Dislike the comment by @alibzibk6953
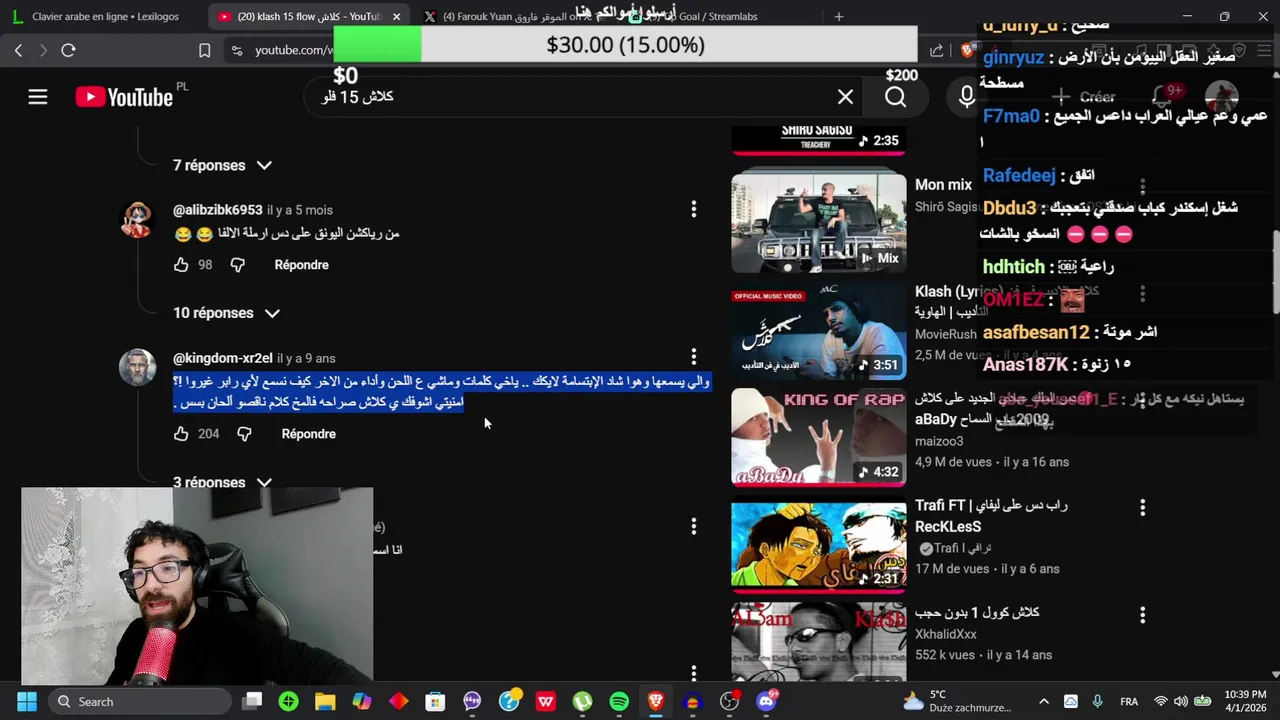 coord(237,265)
